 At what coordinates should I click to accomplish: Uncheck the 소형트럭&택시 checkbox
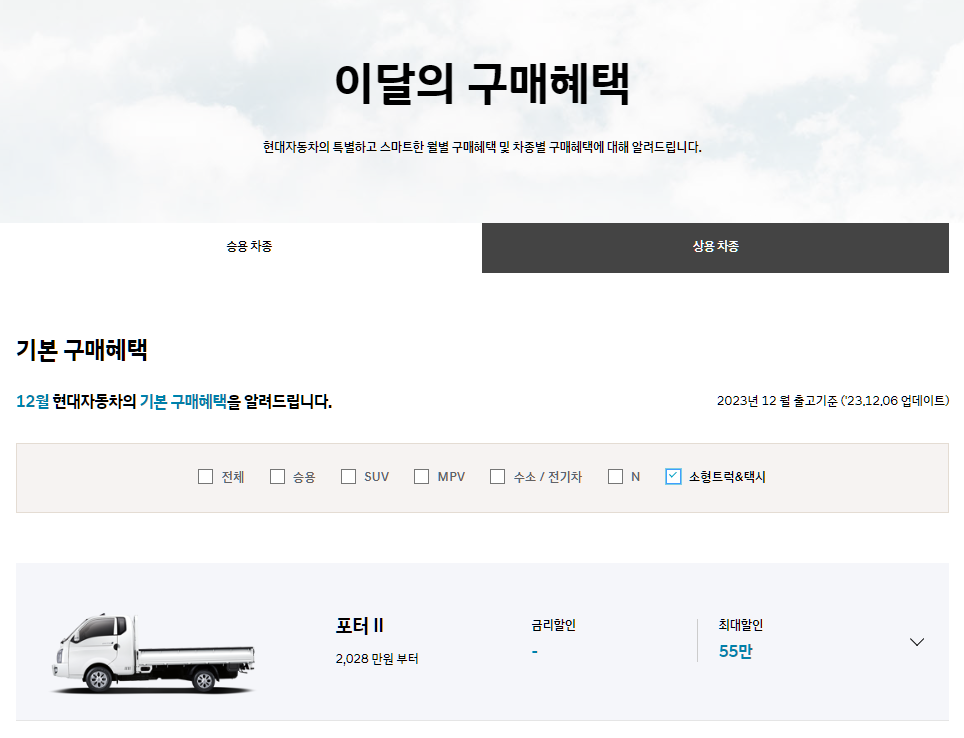[x=673, y=477]
